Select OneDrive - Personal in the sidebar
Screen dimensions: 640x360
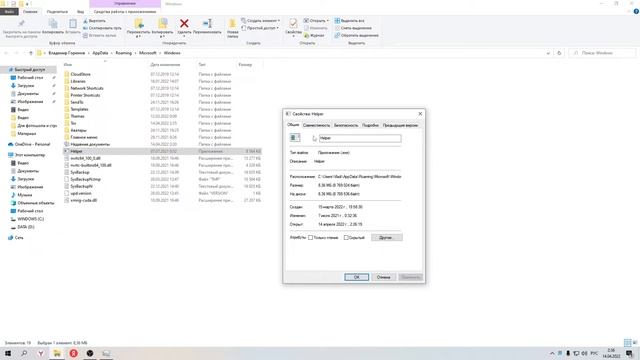tap(32, 144)
